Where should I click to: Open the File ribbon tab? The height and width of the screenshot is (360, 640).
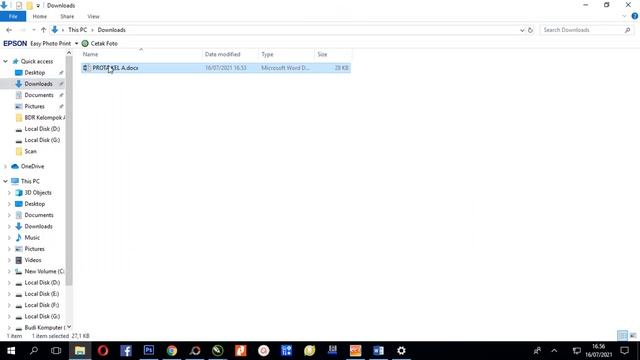pyautogui.click(x=13, y=16)
